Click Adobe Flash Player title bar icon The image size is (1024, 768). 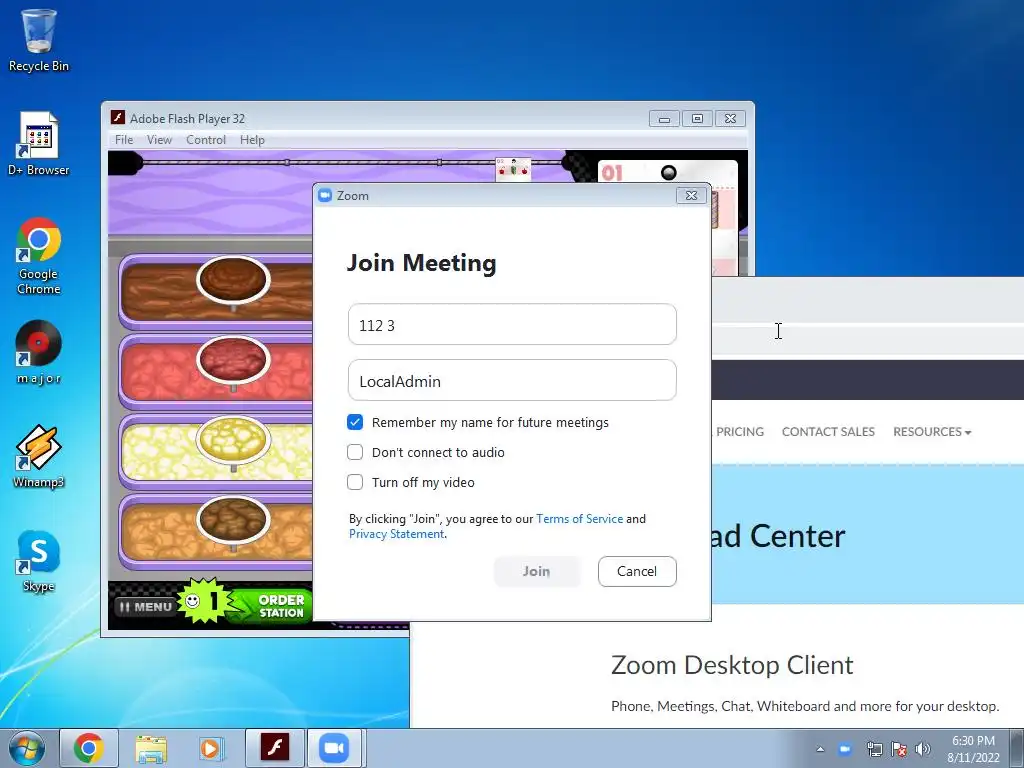pyautogui.click(x=118, y=118)
